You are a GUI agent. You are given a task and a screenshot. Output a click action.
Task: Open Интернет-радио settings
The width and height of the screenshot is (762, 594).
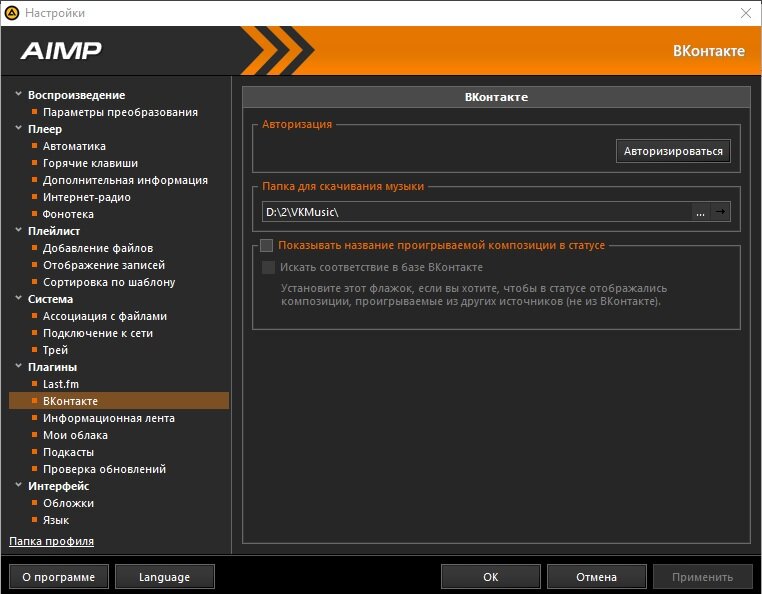pos(87,197)
